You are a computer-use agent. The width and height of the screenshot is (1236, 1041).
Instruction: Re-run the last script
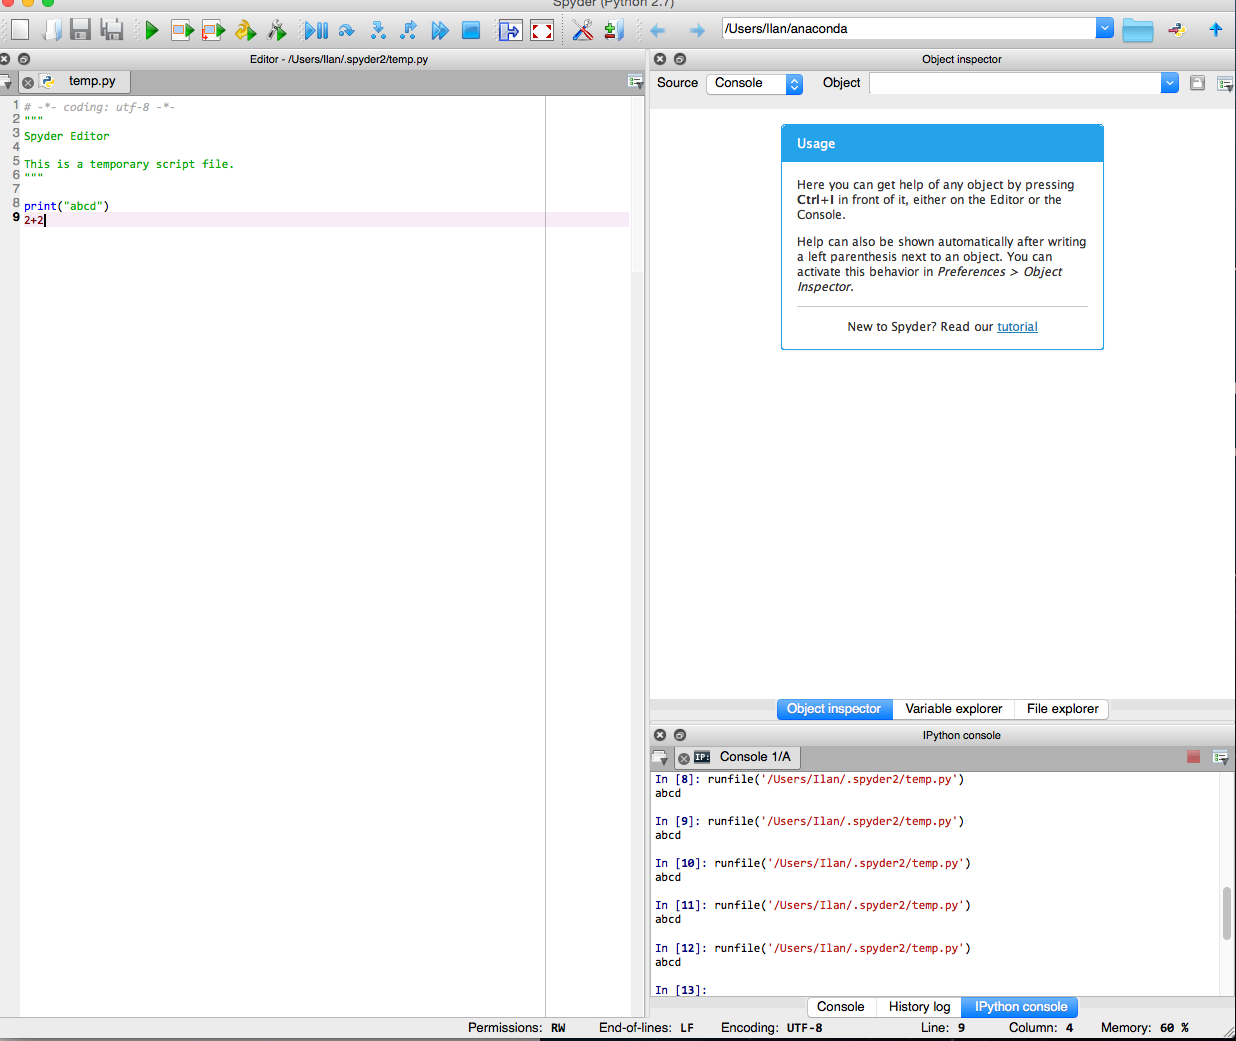(245, 31)
